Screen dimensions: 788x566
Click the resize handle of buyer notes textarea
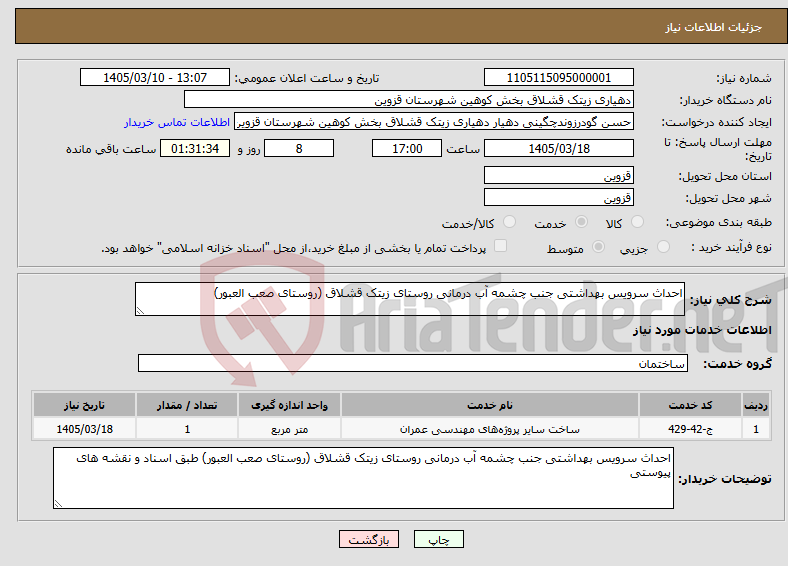(58, 504)
